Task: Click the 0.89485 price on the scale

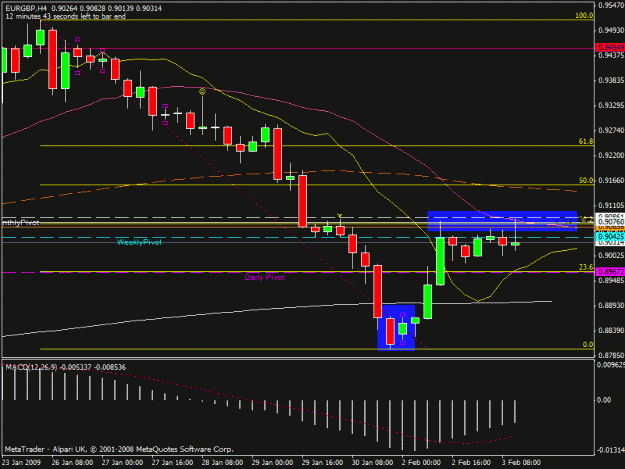Action: pyautogui.click(x=611, y=281)
